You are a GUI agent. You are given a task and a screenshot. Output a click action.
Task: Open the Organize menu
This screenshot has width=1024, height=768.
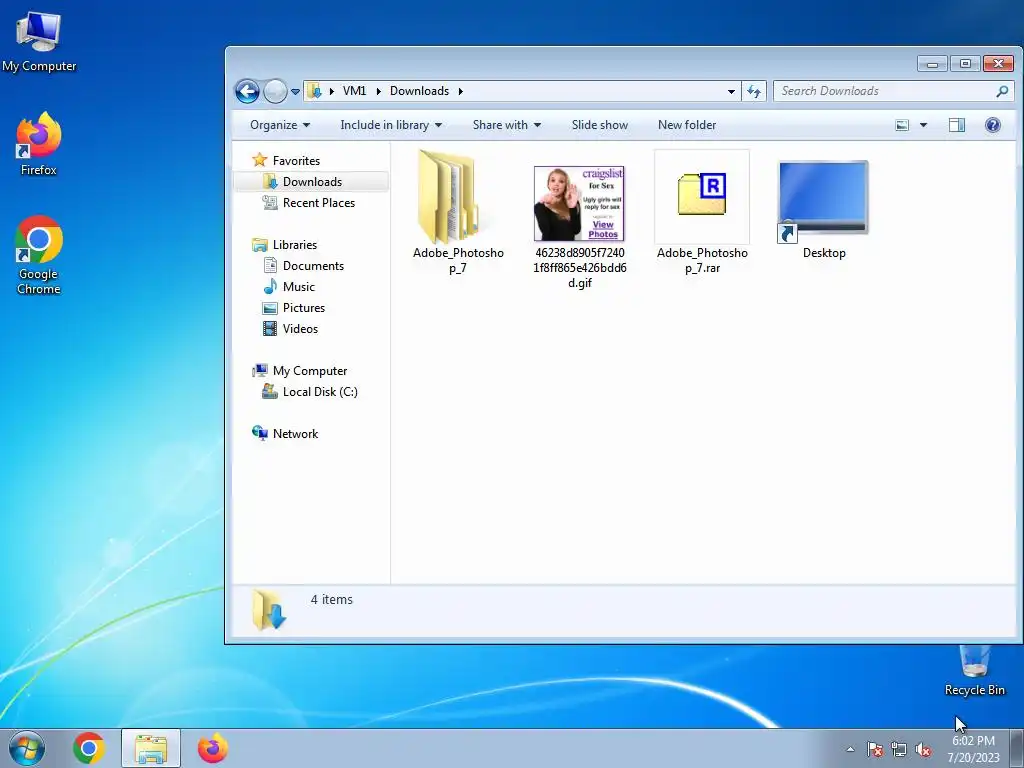(x=280, y=125)
